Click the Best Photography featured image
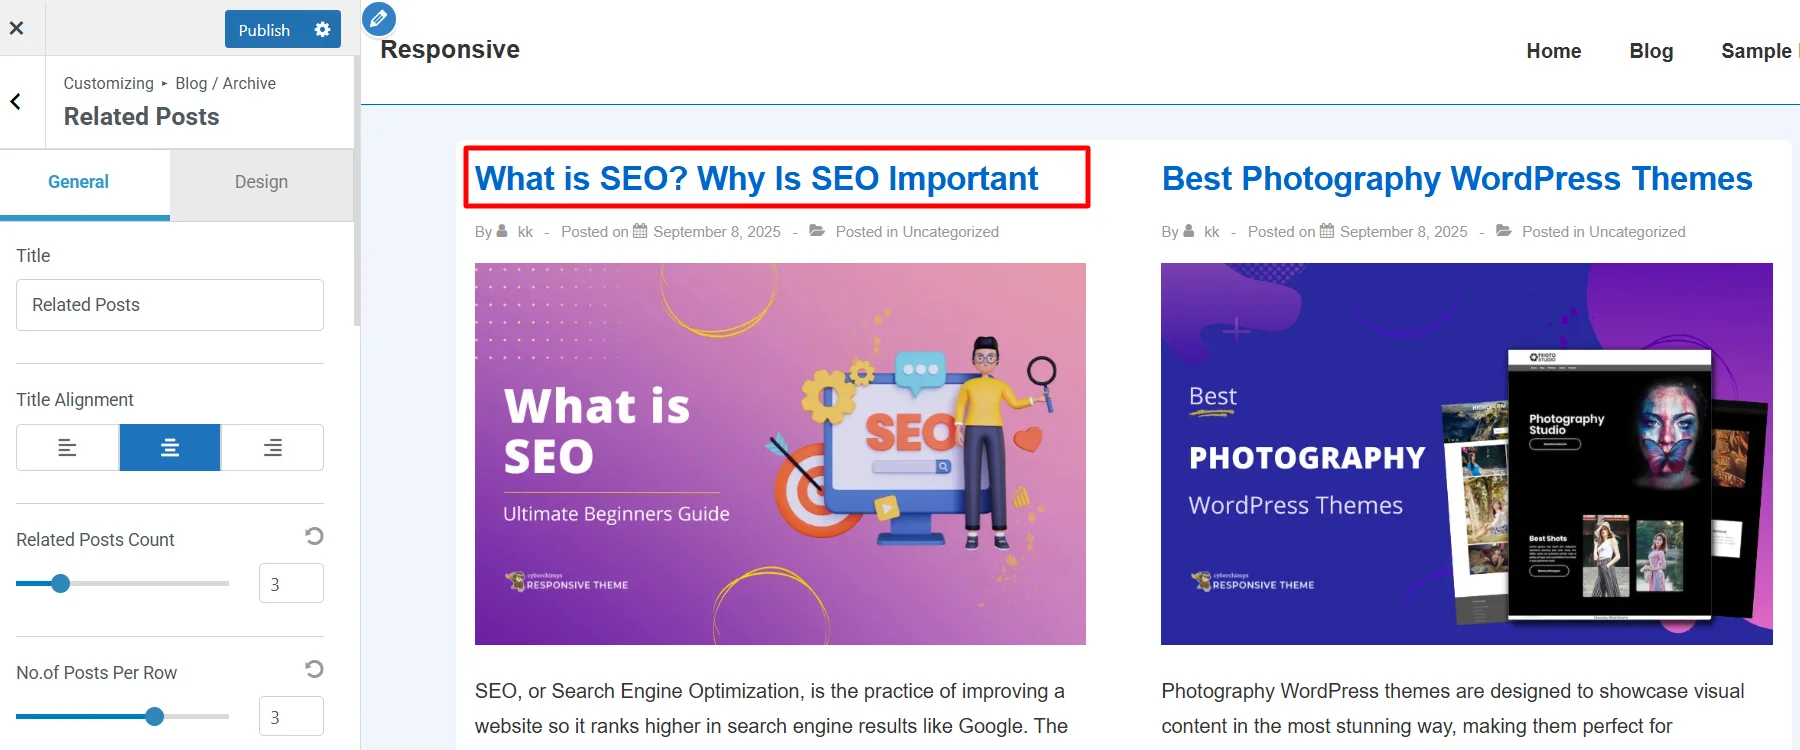This screenshot has height=750, width=1800. coord(1467,454)
